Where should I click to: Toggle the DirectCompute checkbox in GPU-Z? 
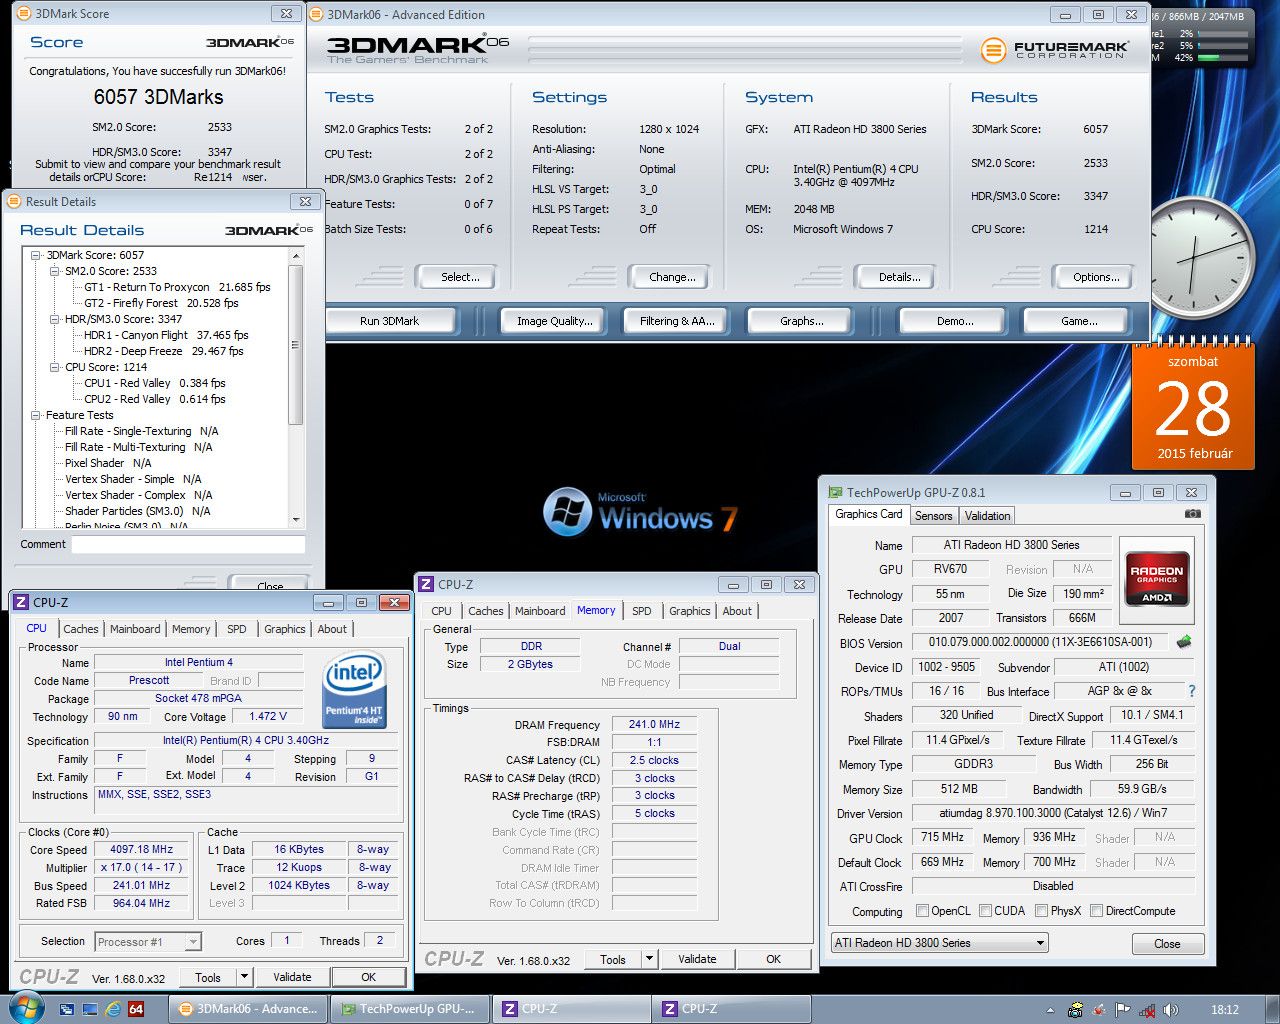click(1097, 911)
